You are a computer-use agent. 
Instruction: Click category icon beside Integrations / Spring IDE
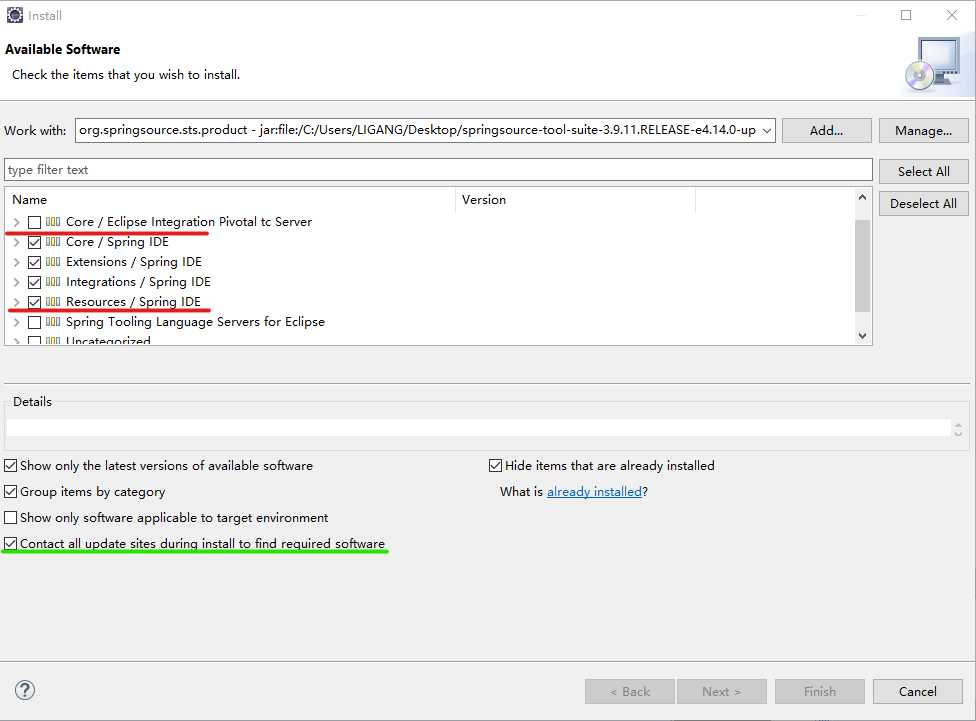(53, 281)
